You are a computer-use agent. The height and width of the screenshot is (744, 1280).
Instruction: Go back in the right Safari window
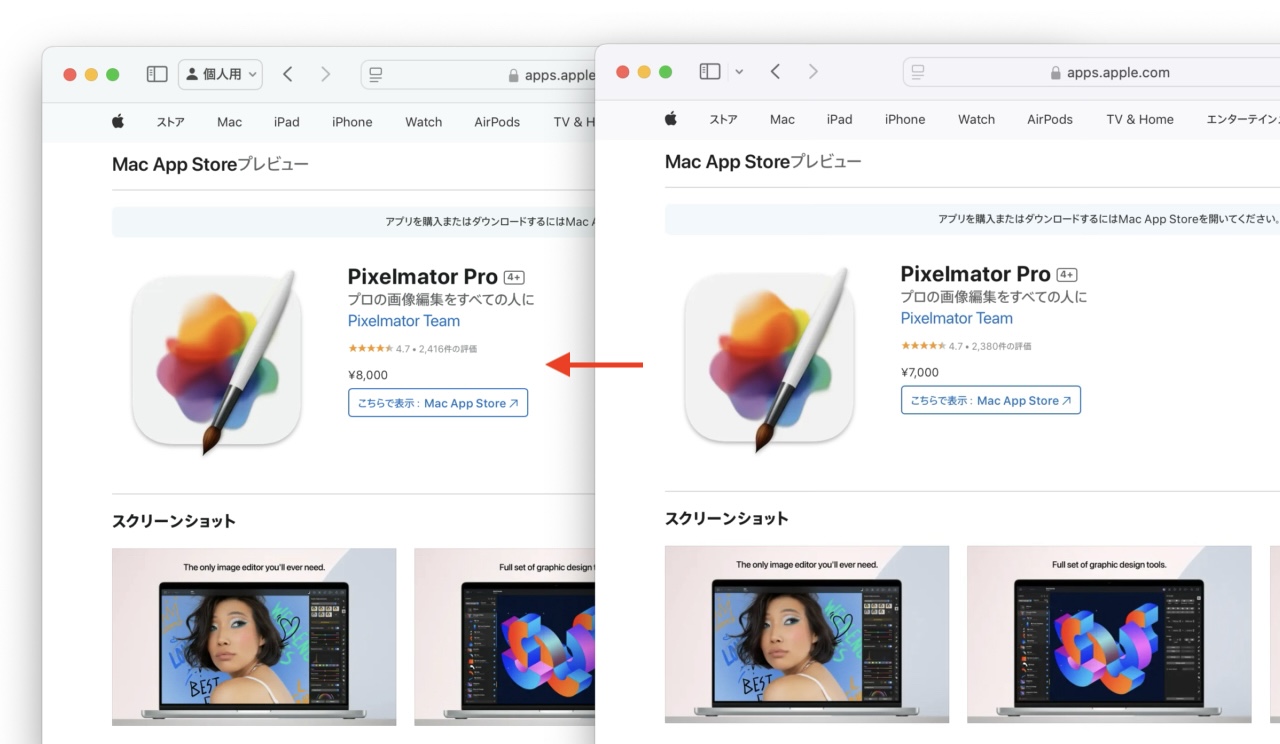775,71
